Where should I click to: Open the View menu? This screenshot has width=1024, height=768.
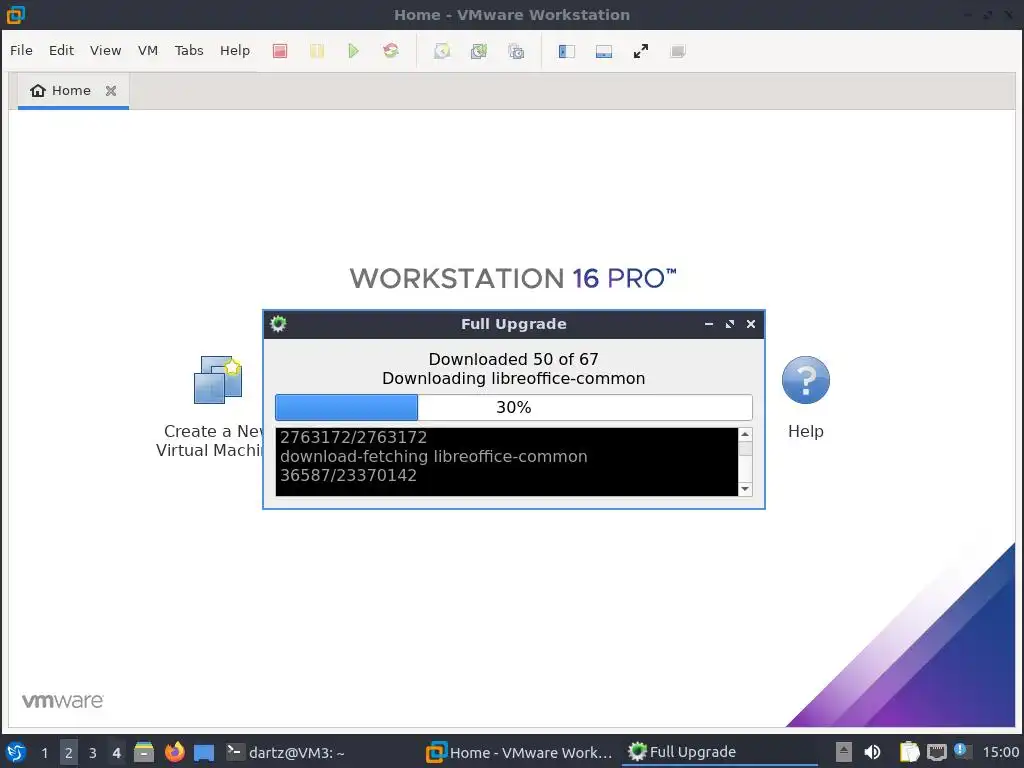(x=105, y=50)
